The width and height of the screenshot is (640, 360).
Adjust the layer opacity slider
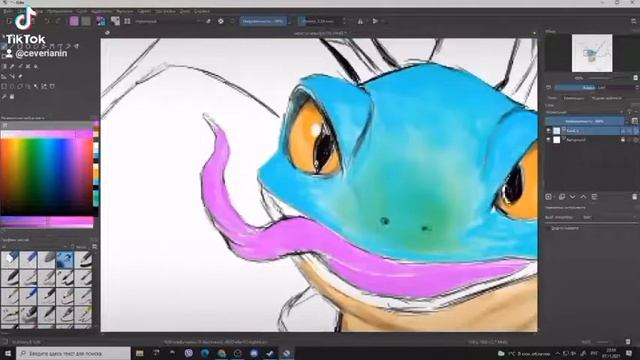(x=584, y=121)
